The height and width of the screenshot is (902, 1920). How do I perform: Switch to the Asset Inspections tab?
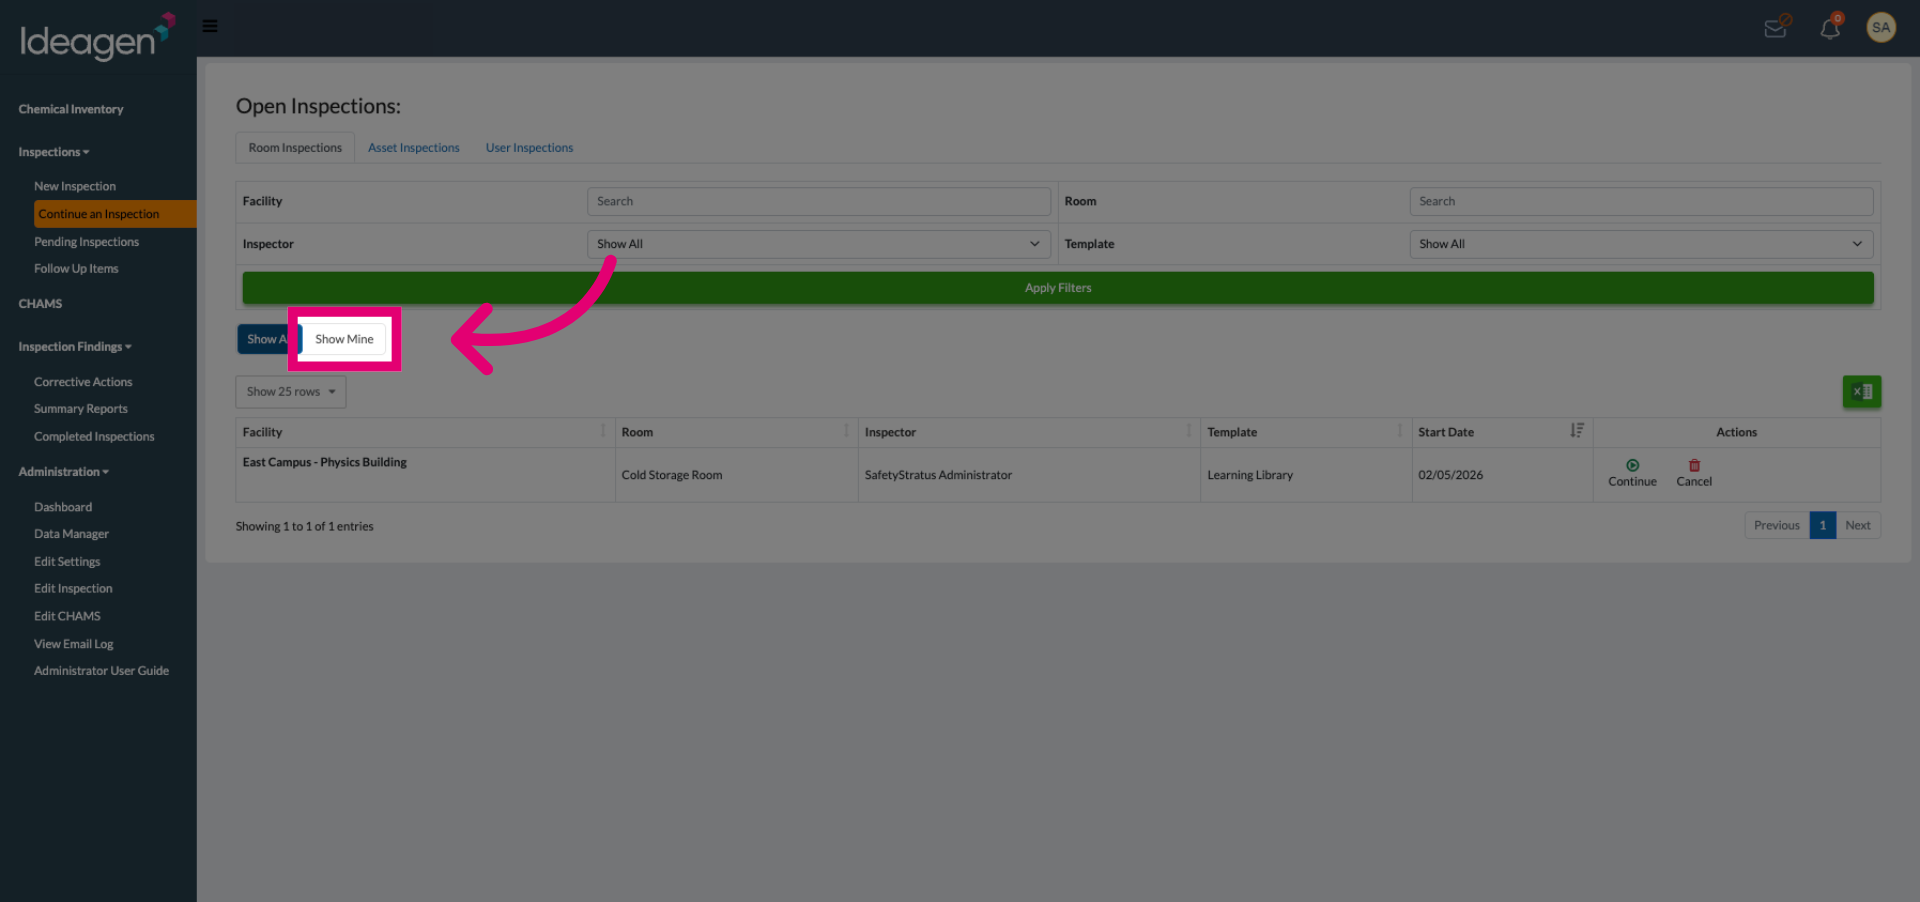(x=414, y=148)
